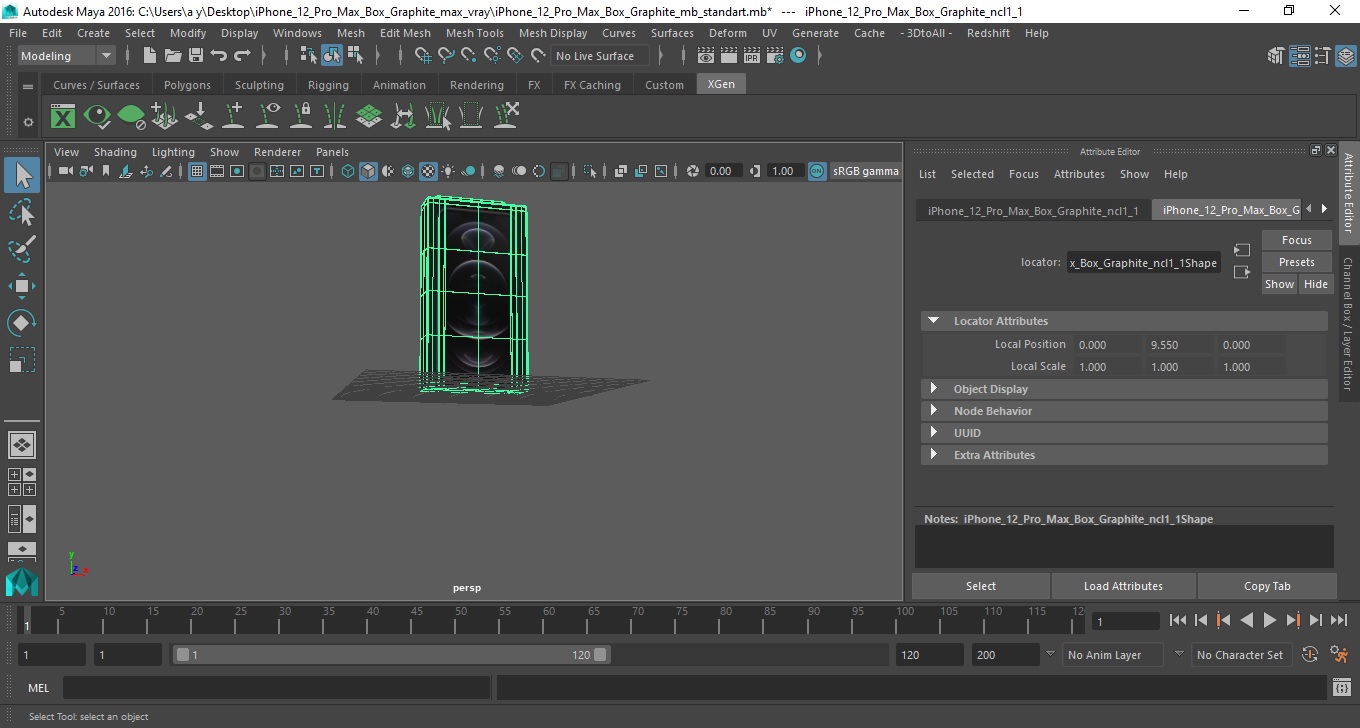Image resolution: width=1360 pixels, height=728 pixels.
Task: Click the range slider end handle at 120
Action: coord(600,655)
